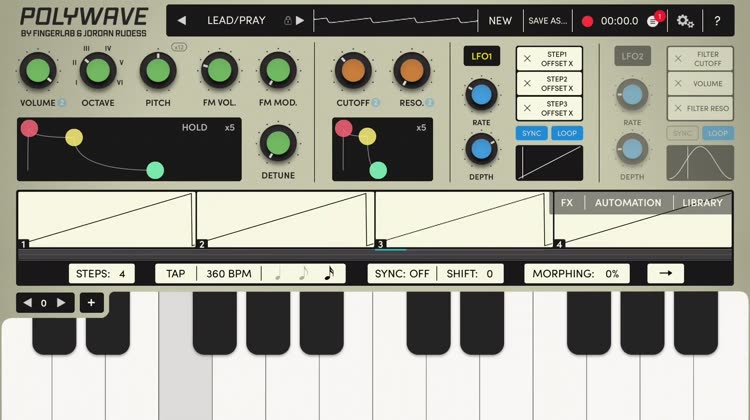Click the FM MOD. knob
Screen dimensions: 750x420
pyautogui.click(x=278, y=71)
